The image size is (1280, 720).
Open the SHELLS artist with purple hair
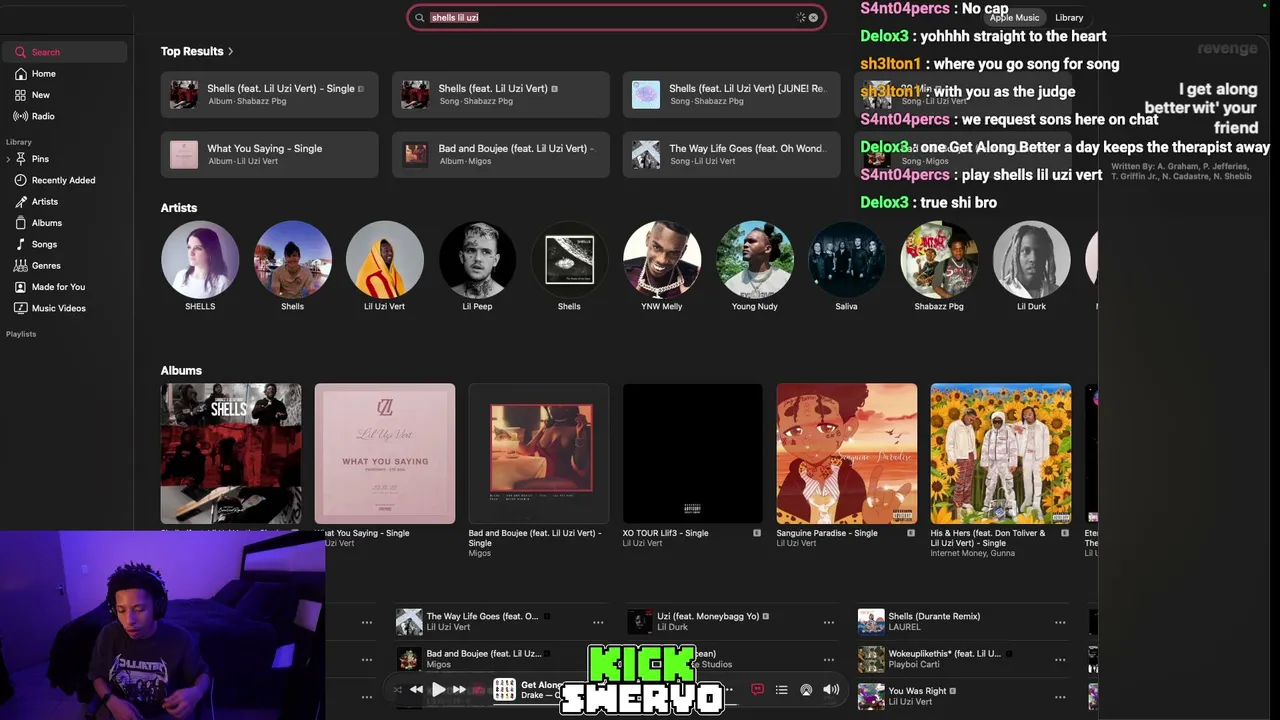coord(200,260)
